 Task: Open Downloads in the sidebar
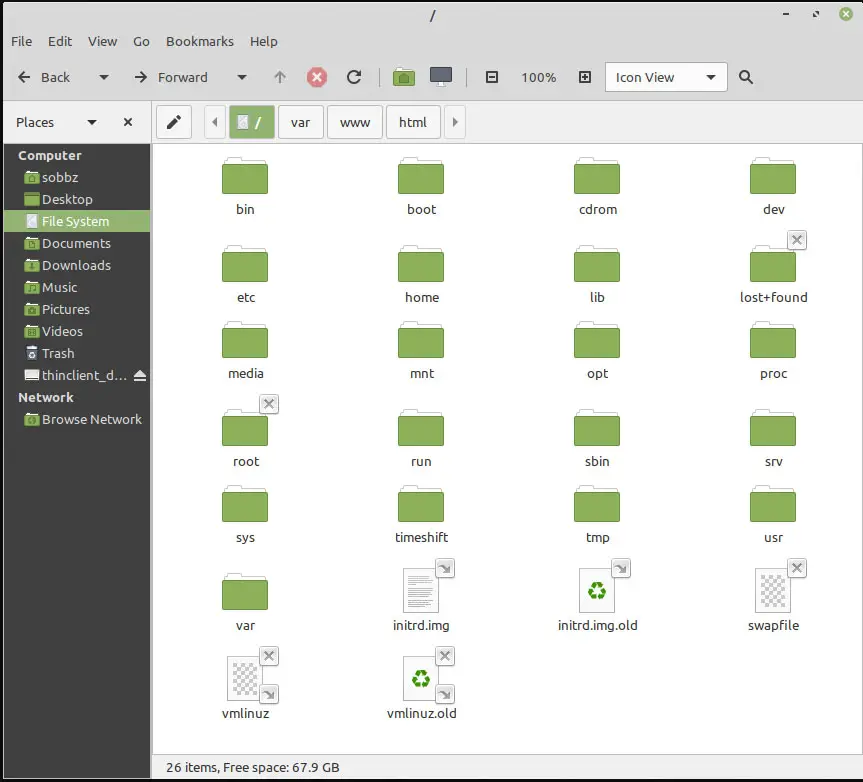point(77,265)
